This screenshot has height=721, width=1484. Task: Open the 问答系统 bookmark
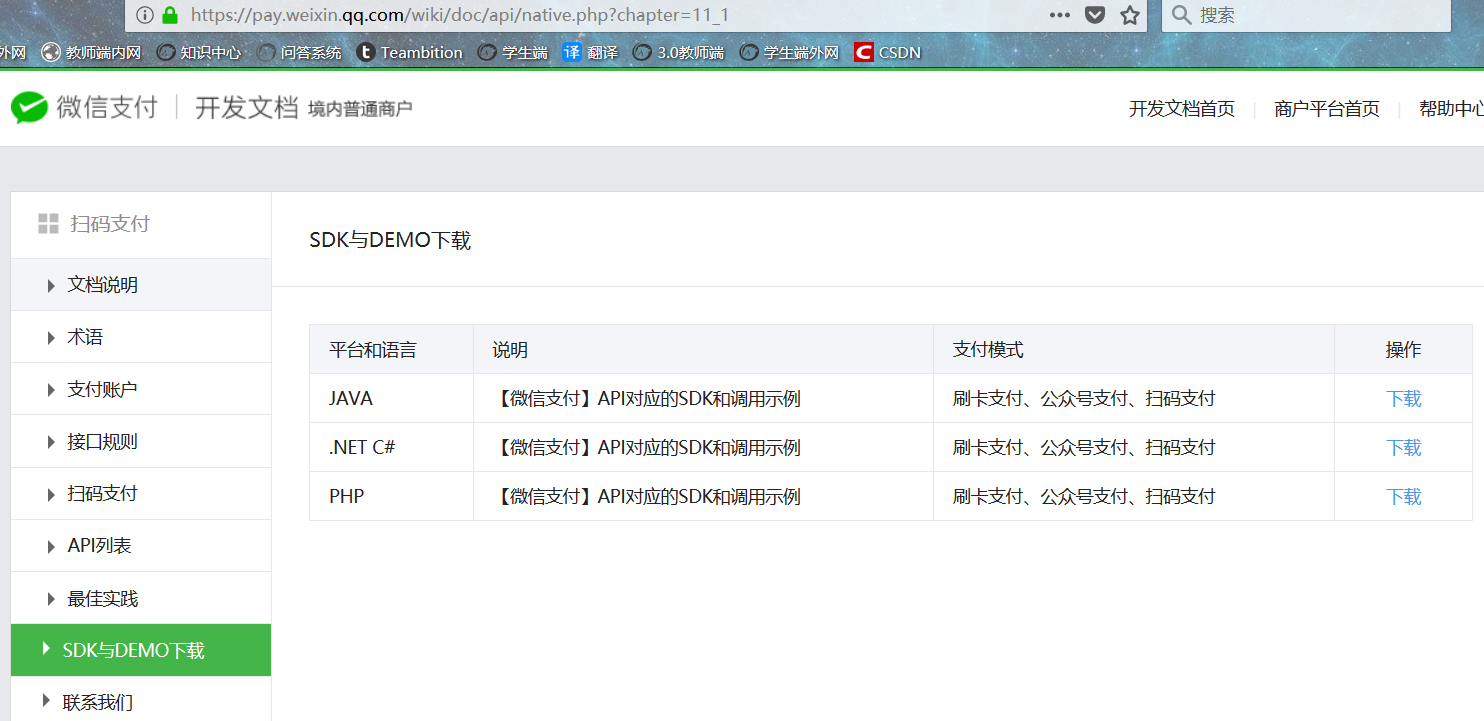click(299, 52)
